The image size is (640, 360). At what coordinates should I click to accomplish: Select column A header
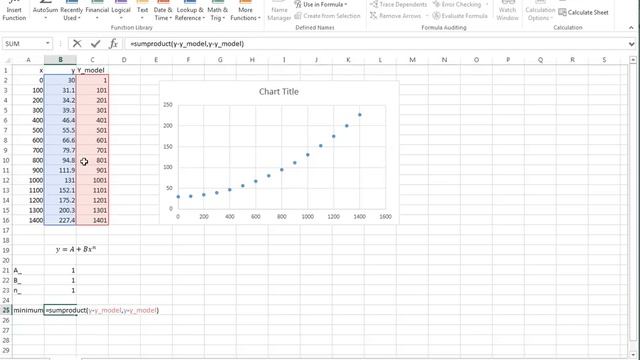coord(28,60)
